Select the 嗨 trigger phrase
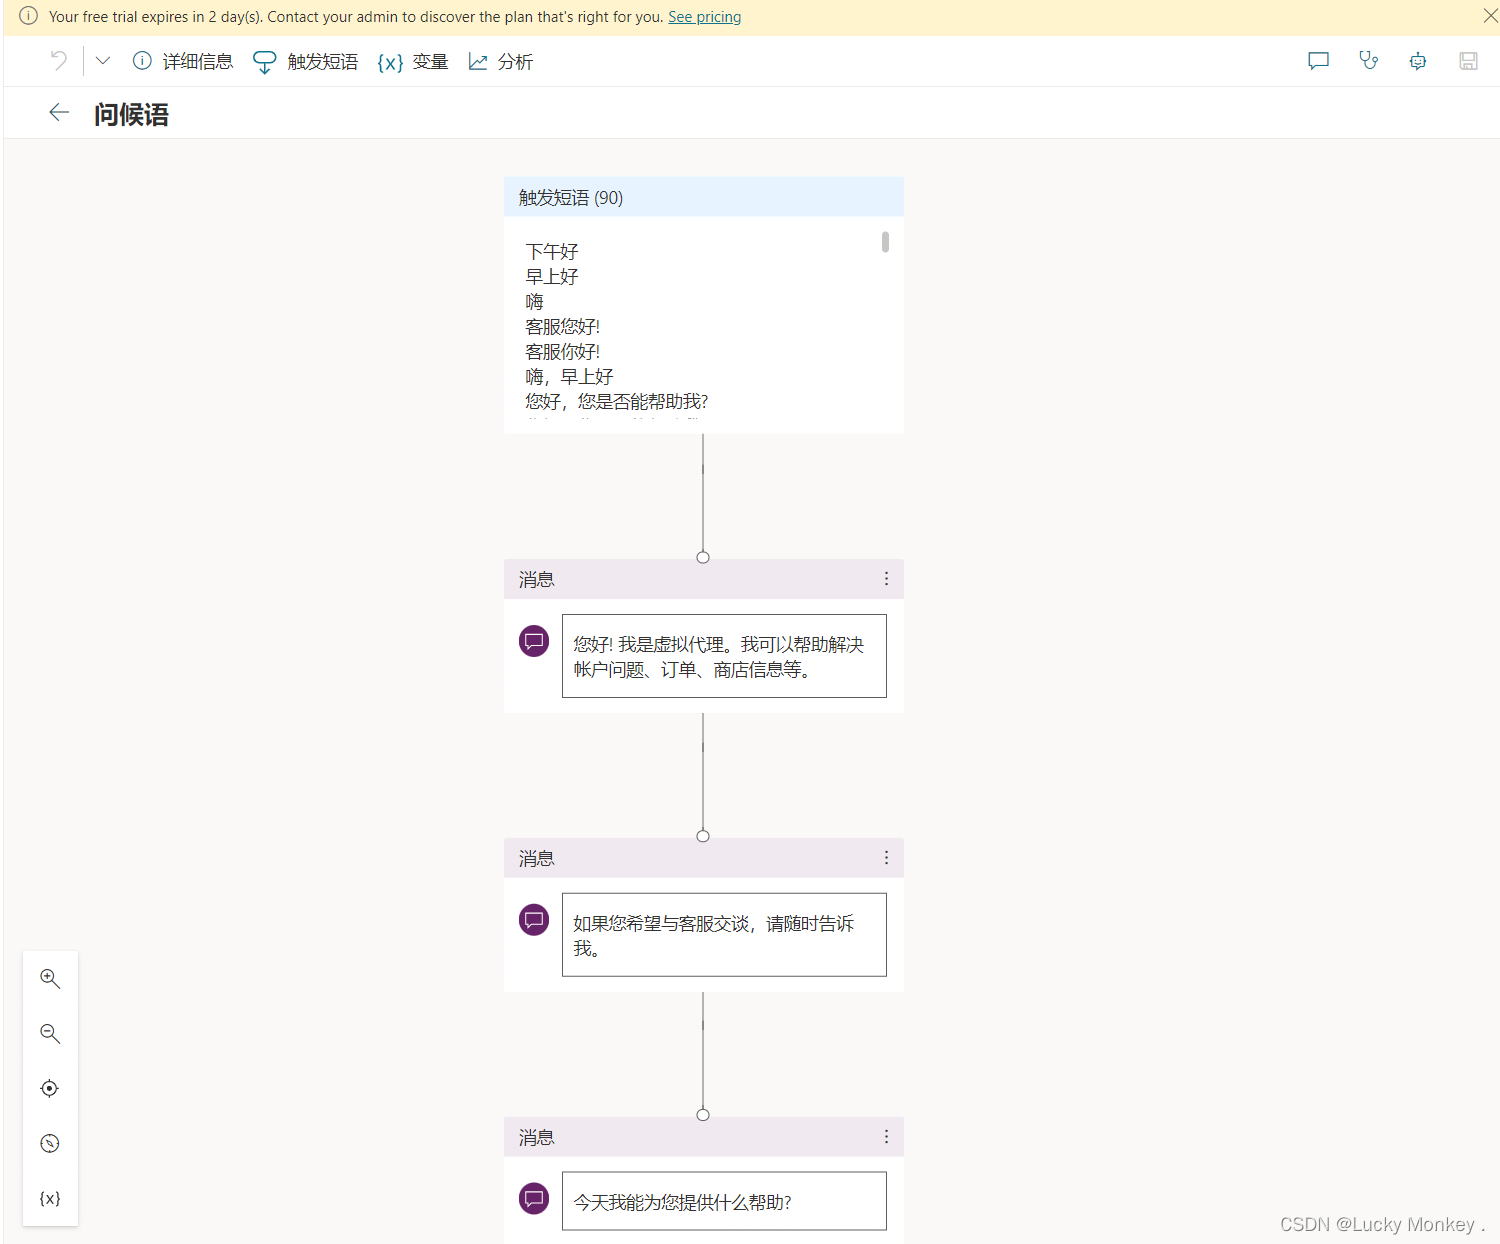1500x1244 pixels. (535, 301)
